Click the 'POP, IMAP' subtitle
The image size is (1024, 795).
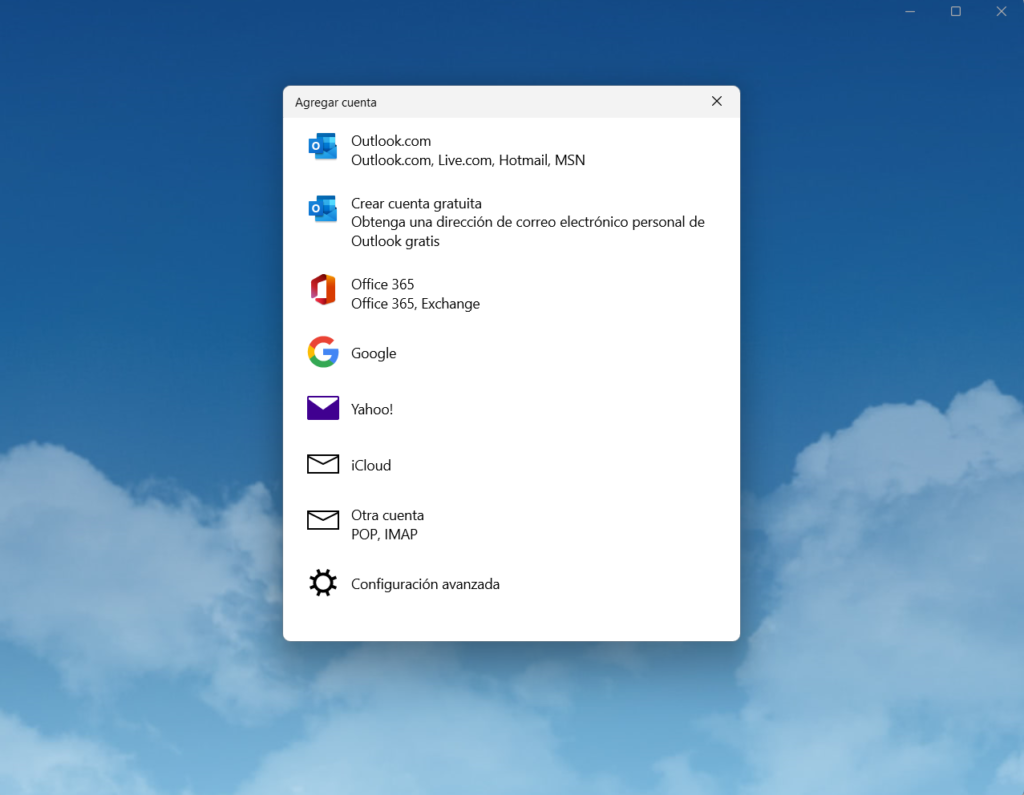coord(384,534)
